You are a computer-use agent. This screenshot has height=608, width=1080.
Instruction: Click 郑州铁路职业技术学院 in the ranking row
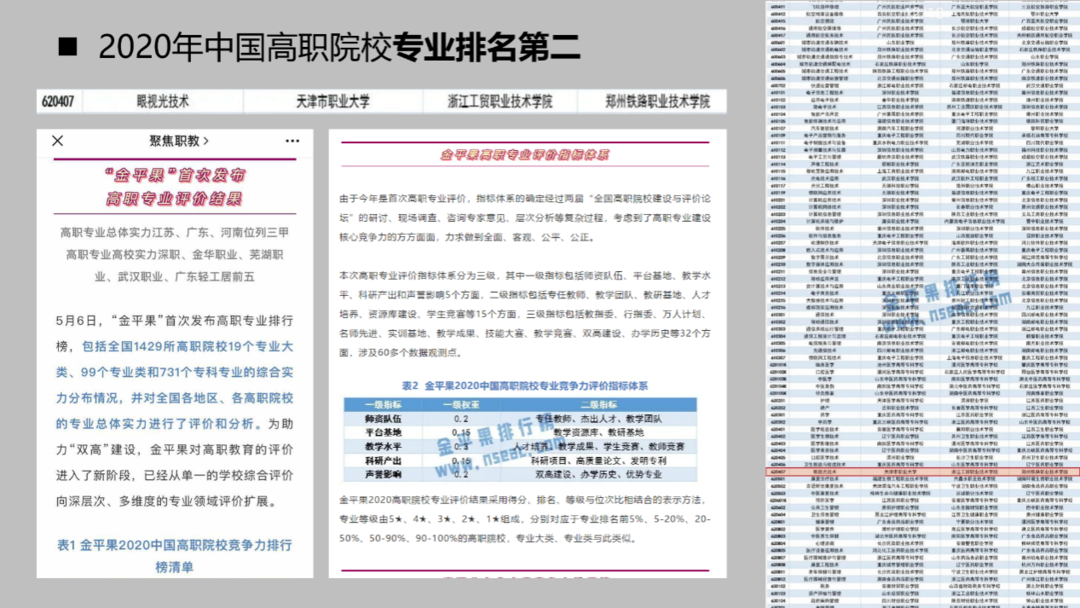657,101
